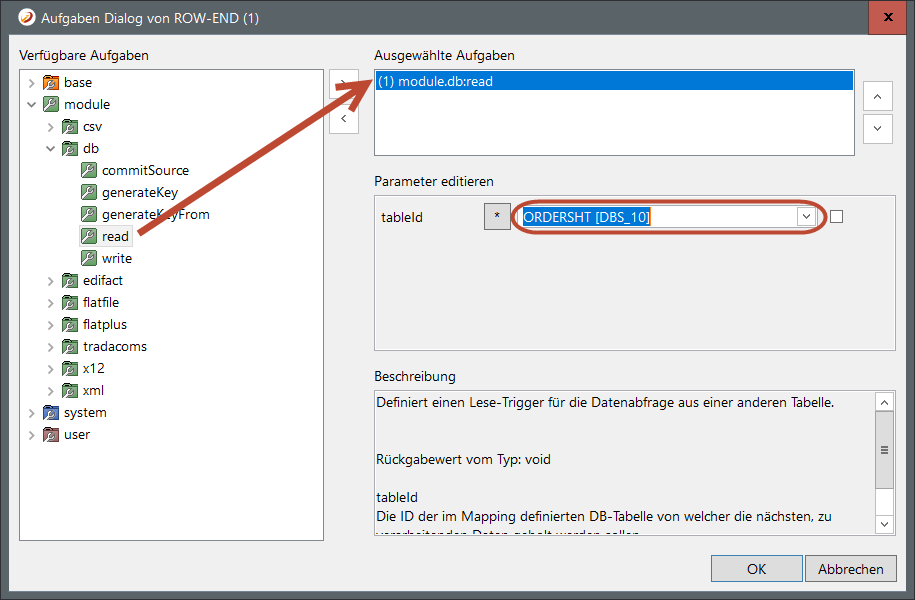This screenshot has width=915, height=600.
Task: Open the tableId dropdown list
Action: tap(805, 216)
